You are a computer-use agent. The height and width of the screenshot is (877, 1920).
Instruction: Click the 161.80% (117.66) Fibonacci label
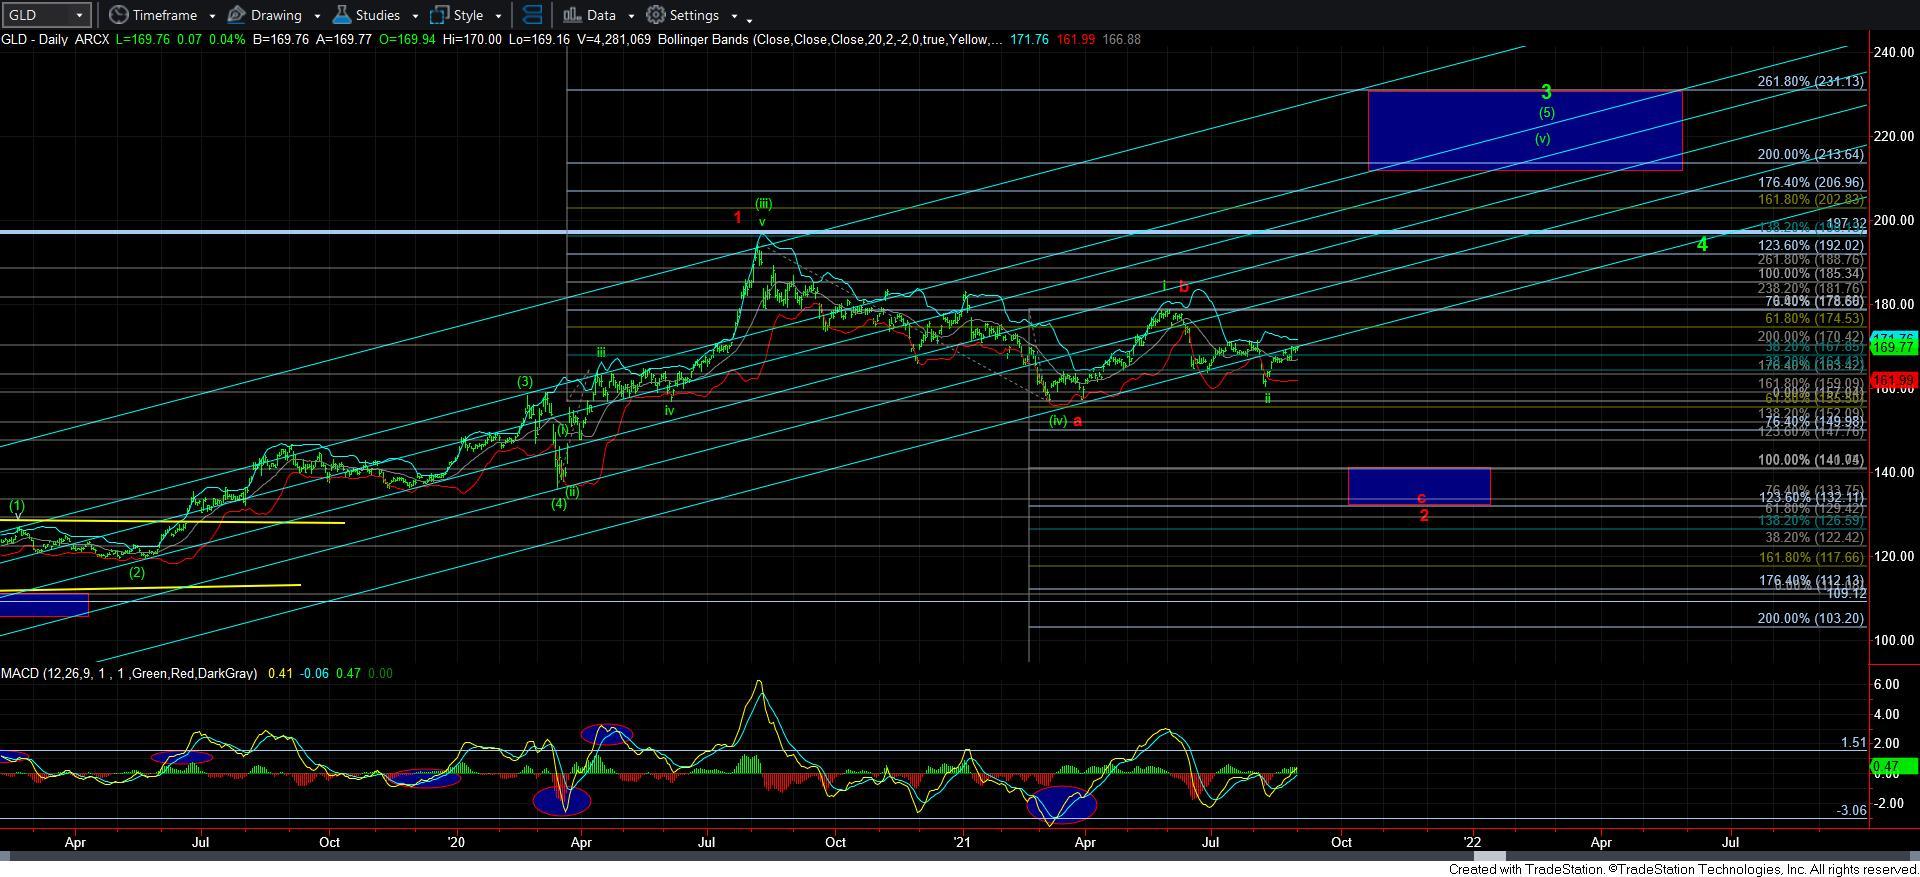pyautogui.click(x=1810, y=557)
